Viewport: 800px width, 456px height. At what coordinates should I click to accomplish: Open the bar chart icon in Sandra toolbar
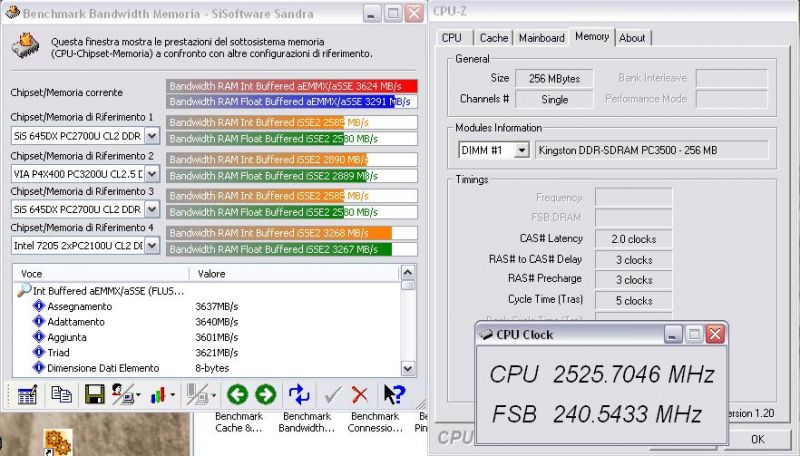(x=159, y=394)
